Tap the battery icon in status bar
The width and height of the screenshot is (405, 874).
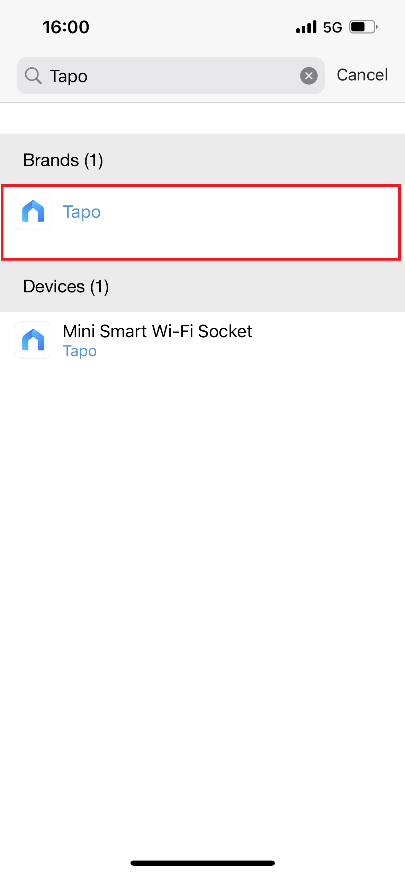click(364, 27)
